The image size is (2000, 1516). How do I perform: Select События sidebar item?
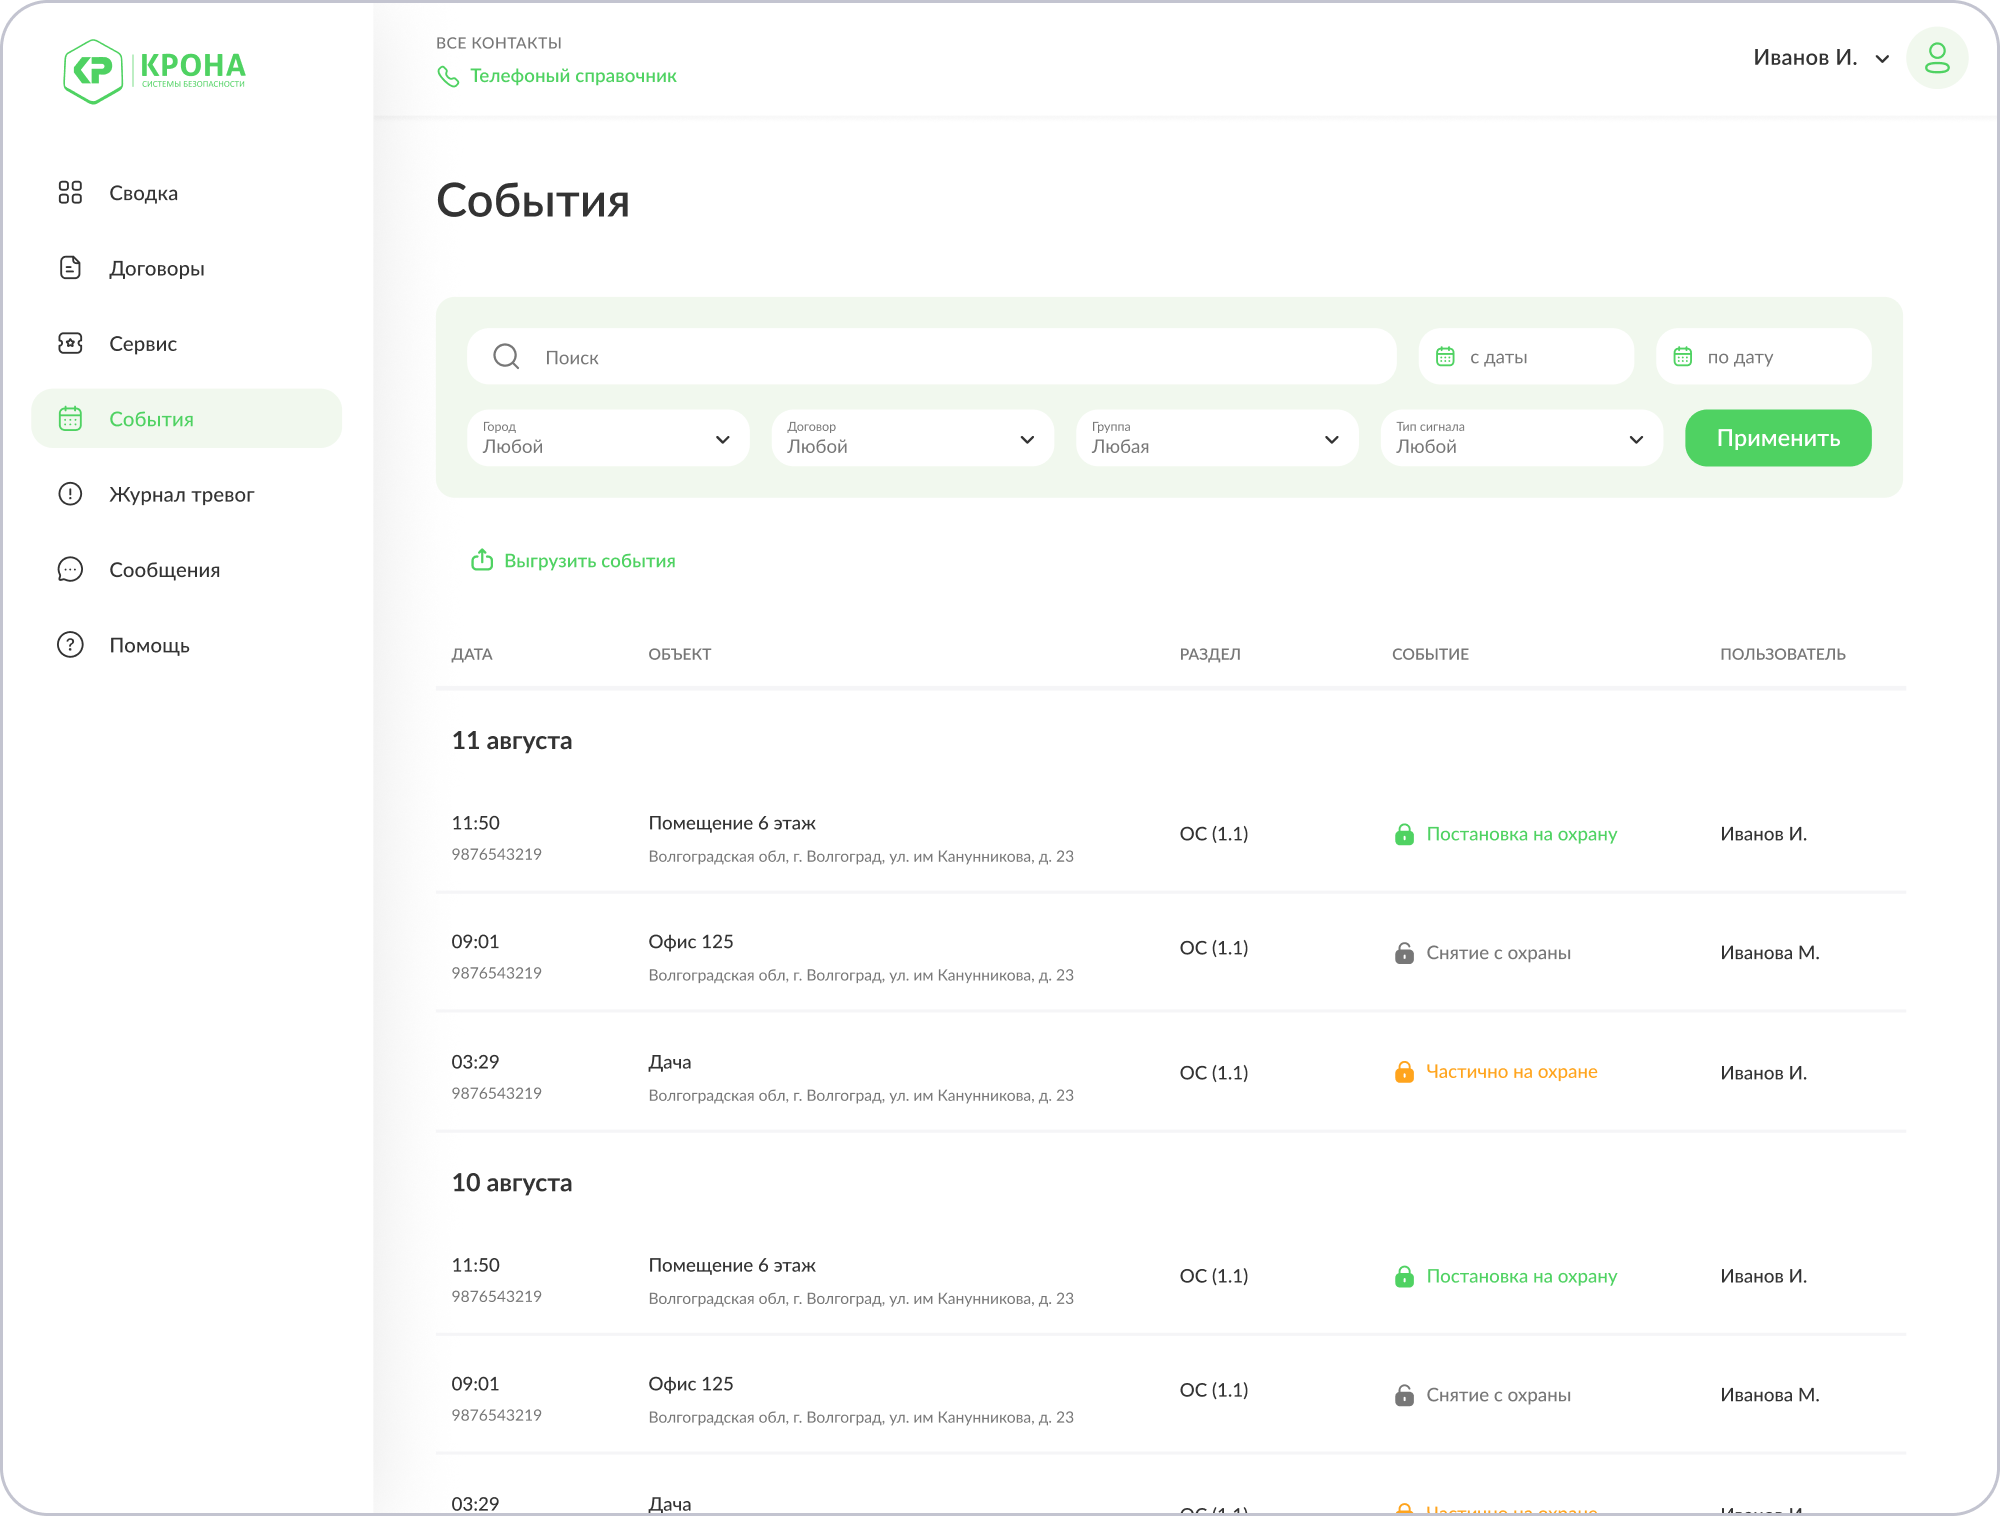click(187, 418)
